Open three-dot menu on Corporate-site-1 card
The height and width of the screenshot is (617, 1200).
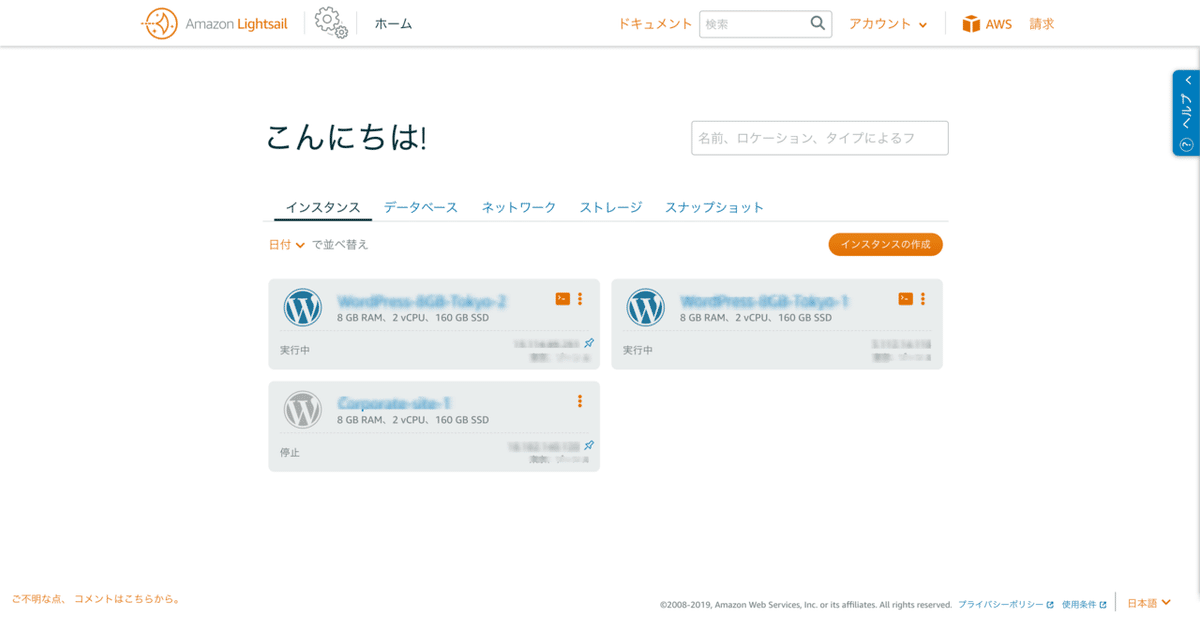pyautogui.click(x=580, y=401)
